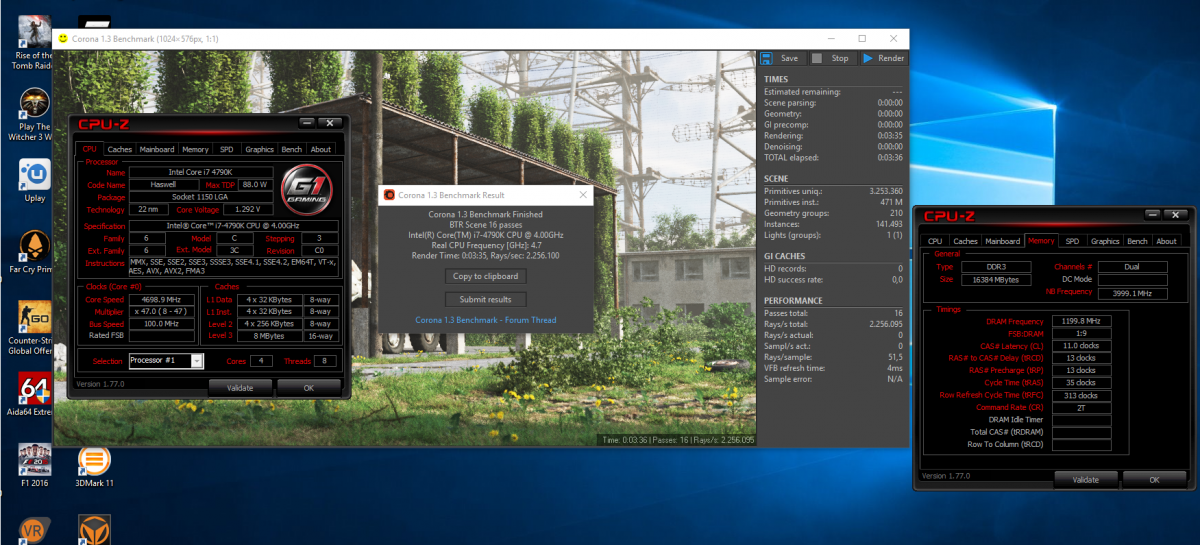Click the 2T Command Rate value
Screen dimensions: 1200x545
tap(1081, 407)
